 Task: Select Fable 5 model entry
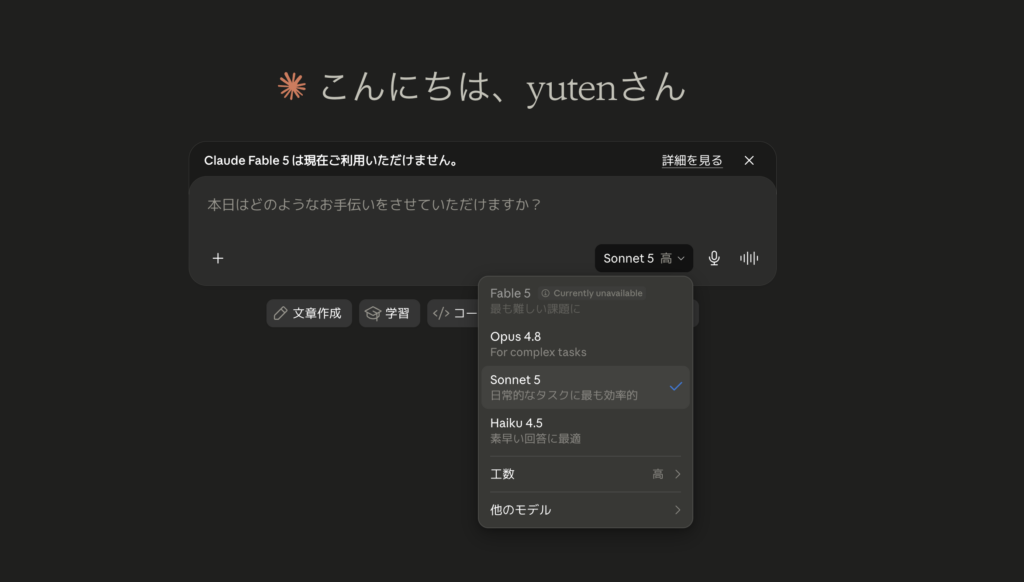point(585,300)
